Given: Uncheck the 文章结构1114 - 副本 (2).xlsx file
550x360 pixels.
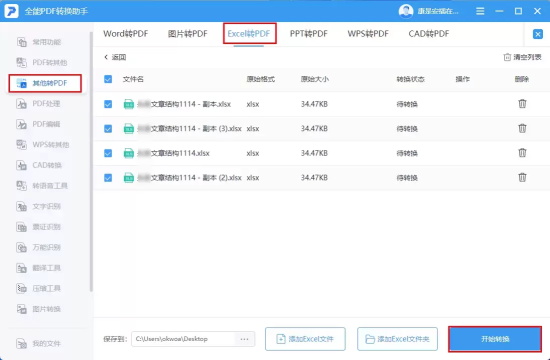Looking at the screenshot, I should [108, 178].
